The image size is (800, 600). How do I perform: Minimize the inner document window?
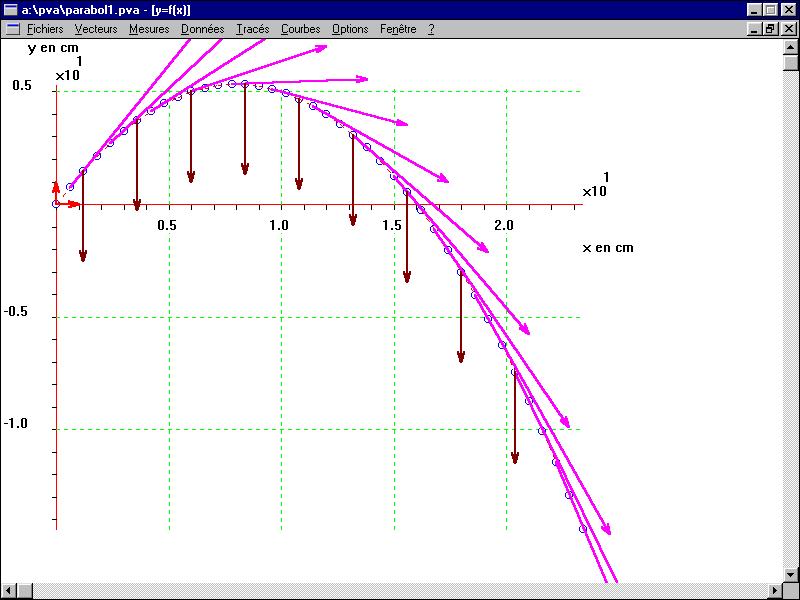(x=755, y=29)
